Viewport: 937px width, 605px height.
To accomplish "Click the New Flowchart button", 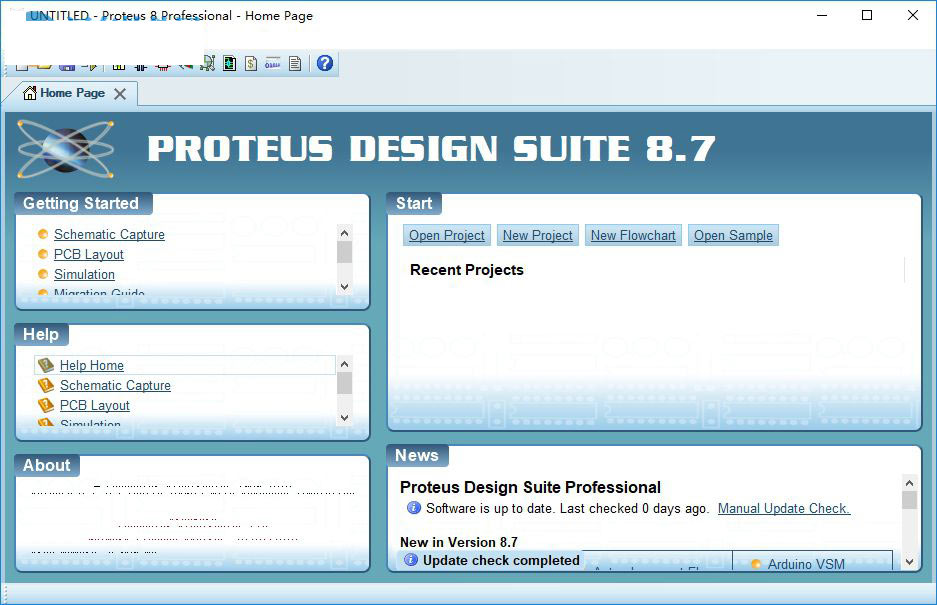I will (x=633, y=236).
